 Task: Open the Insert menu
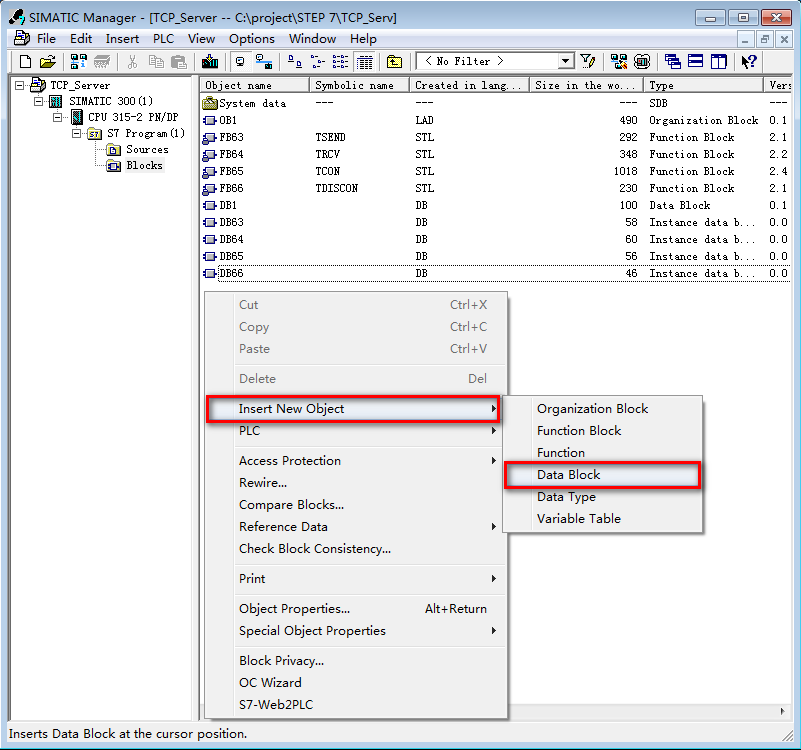[x=122, y=39]
